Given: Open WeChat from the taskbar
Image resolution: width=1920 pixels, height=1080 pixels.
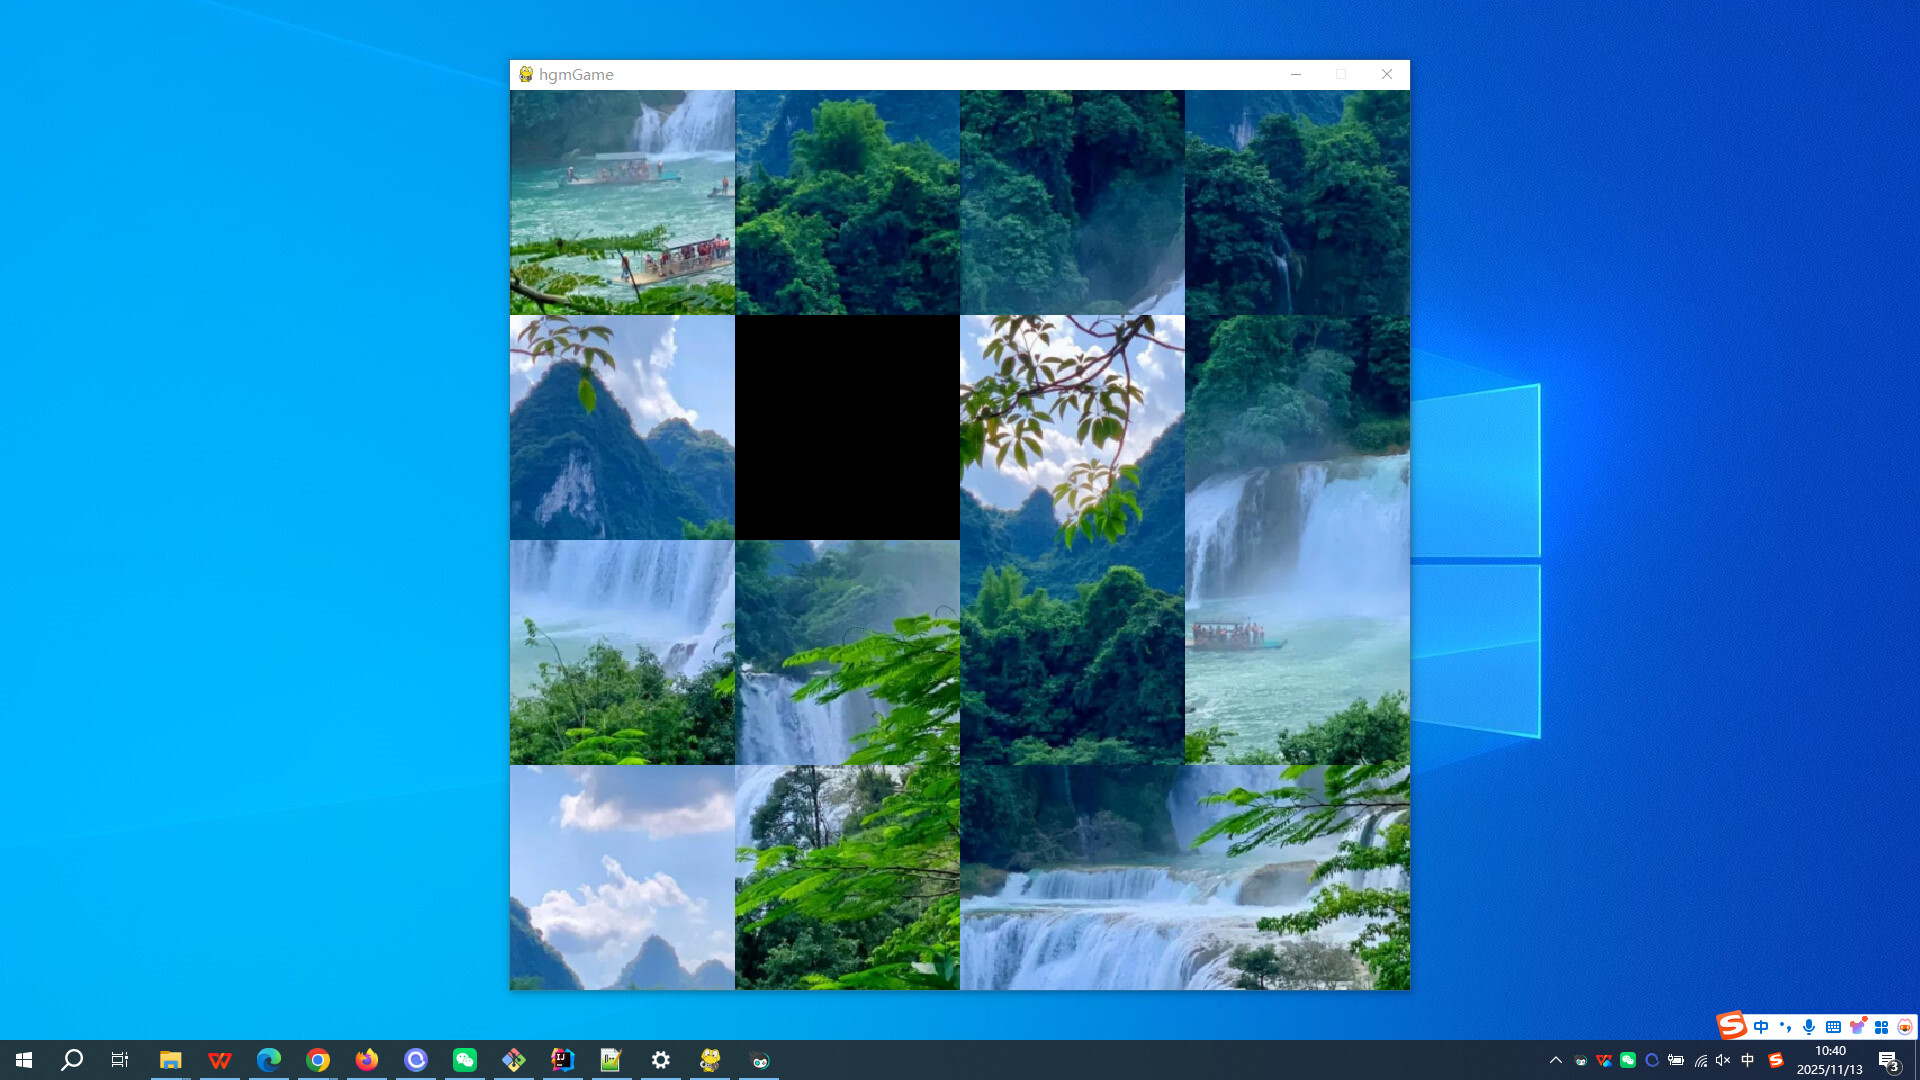Looking at the screenshot, I should pos(464,1059).
